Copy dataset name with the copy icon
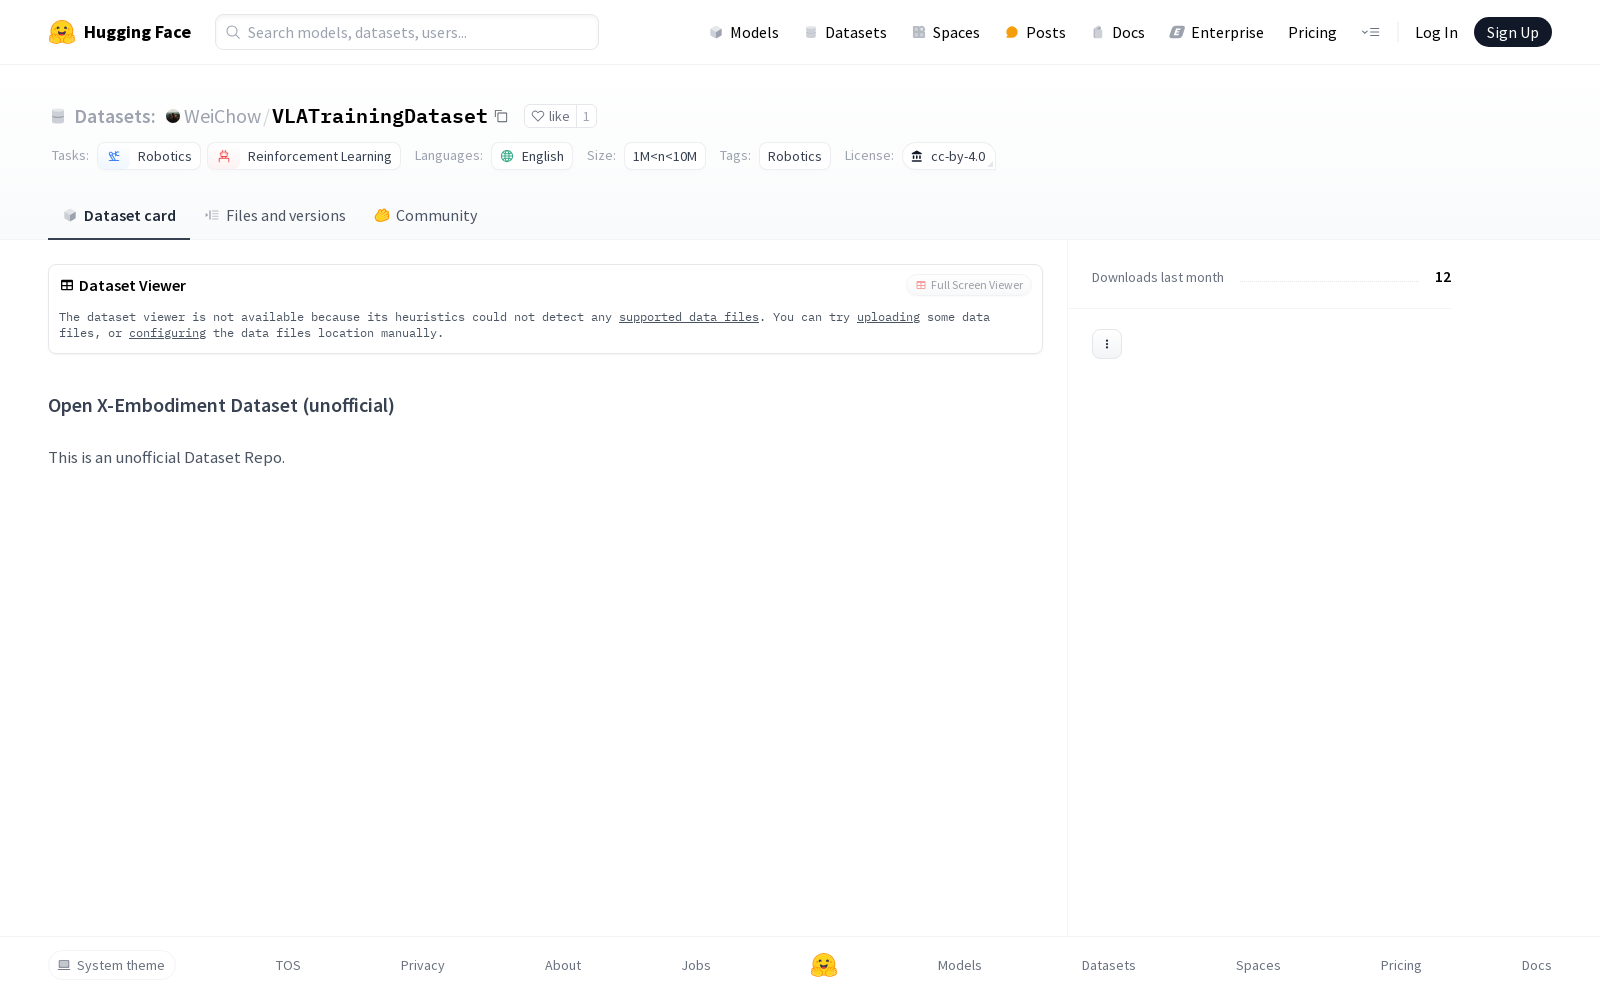1600x1000 pixels. (x=501, y=116)
